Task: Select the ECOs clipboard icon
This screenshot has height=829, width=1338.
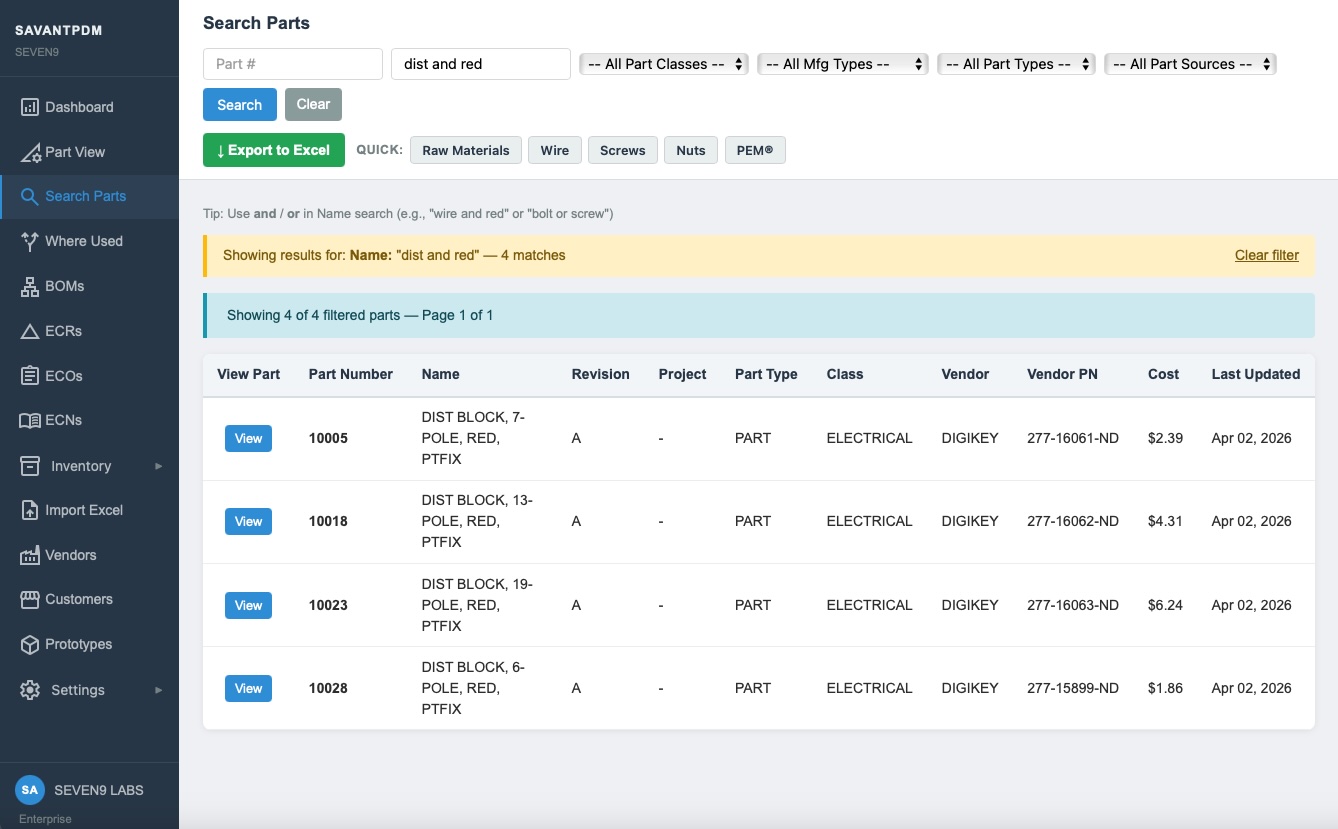Action: coord(29,376)
